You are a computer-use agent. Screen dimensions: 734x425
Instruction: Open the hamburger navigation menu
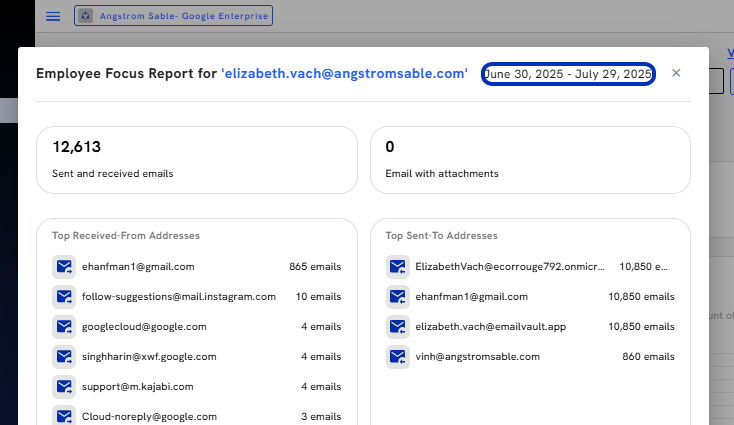(x=53, y=16)
